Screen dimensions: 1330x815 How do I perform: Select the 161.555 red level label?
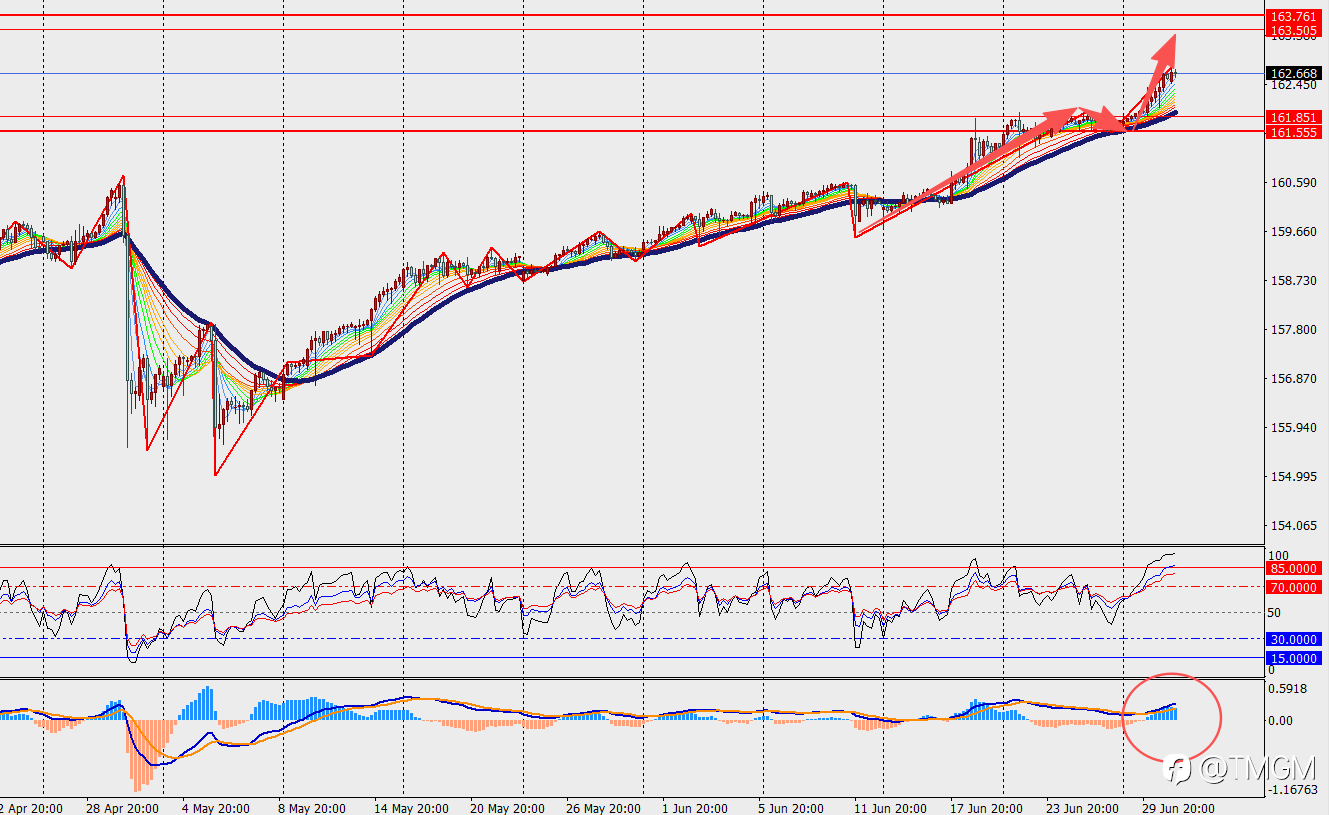pyautogui.click(x=1293, y=132)
